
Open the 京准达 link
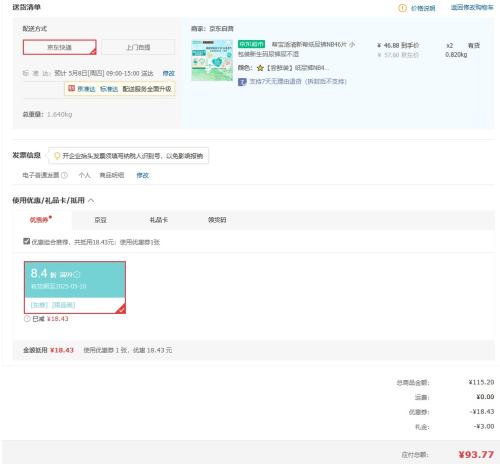point(86,89)
